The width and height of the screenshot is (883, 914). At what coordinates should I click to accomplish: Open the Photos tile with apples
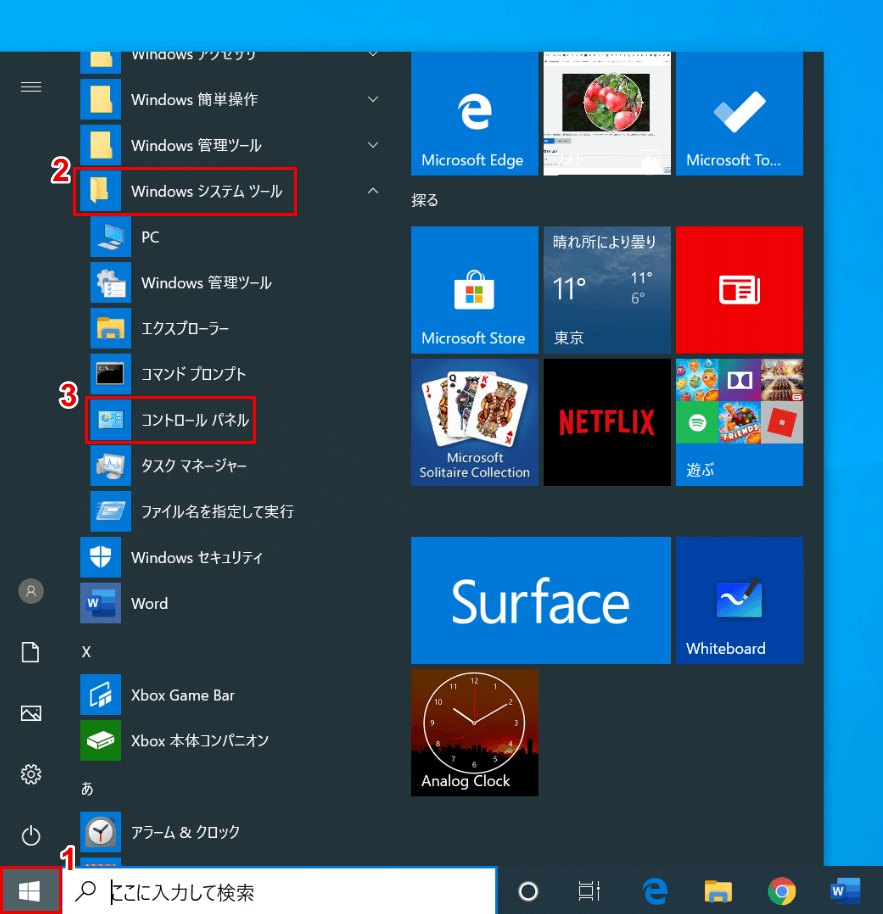click(x=607, y=114)
